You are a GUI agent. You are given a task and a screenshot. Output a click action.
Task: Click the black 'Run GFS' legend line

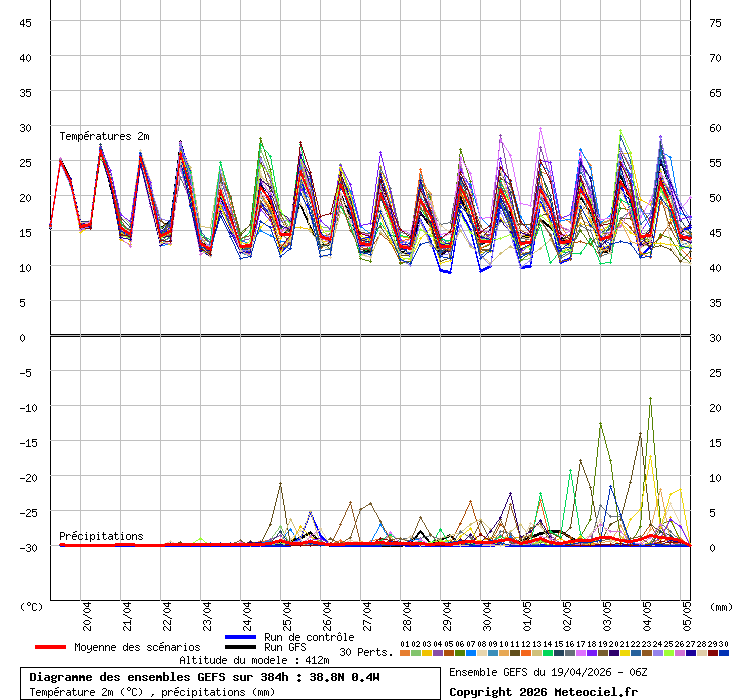(241, 647)
